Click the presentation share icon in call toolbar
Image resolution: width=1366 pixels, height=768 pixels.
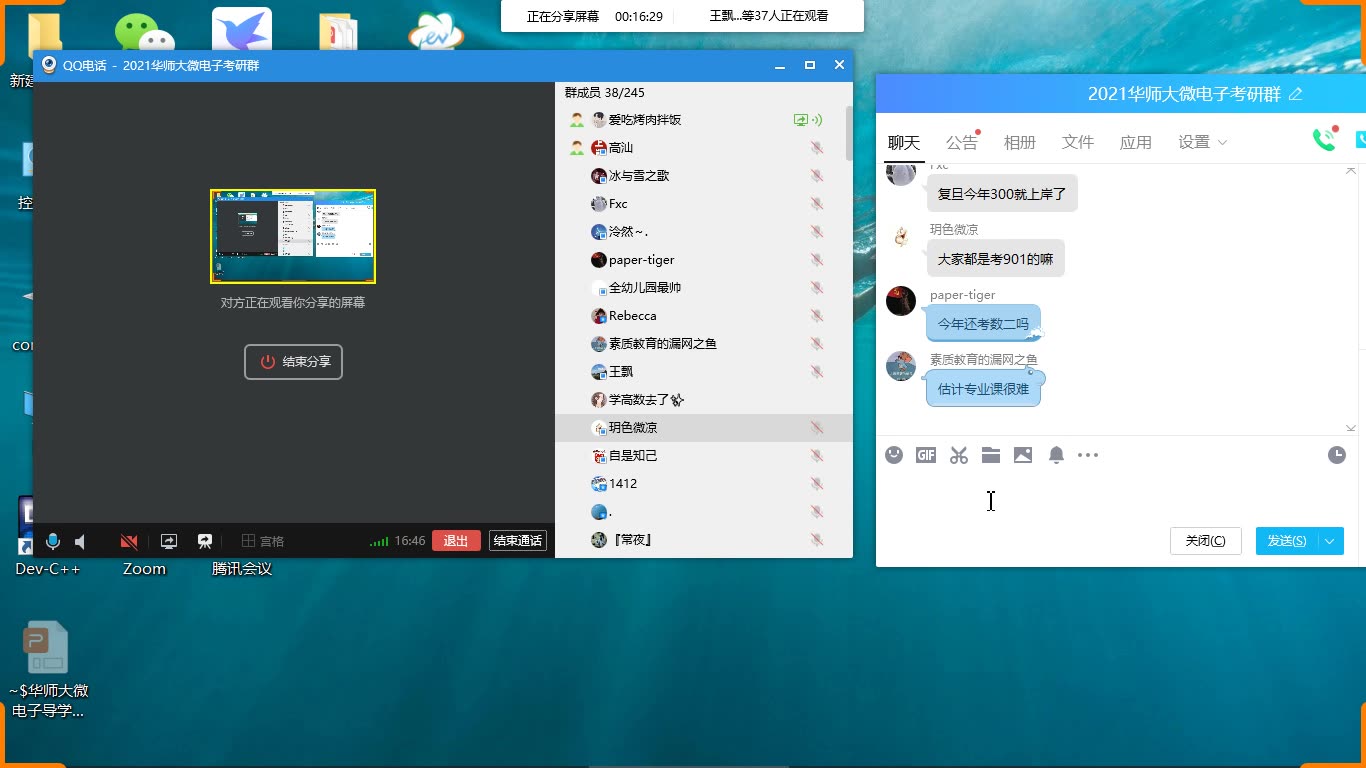[x=205, y=541]
